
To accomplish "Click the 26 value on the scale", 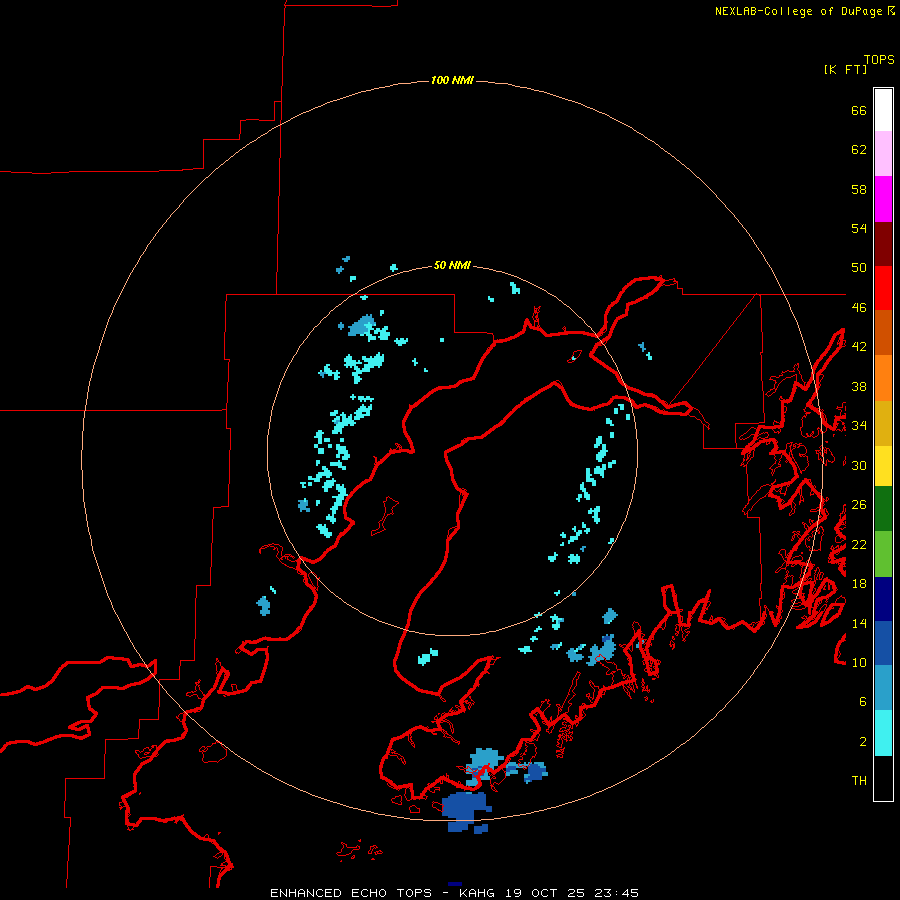I will coord(859,505).
